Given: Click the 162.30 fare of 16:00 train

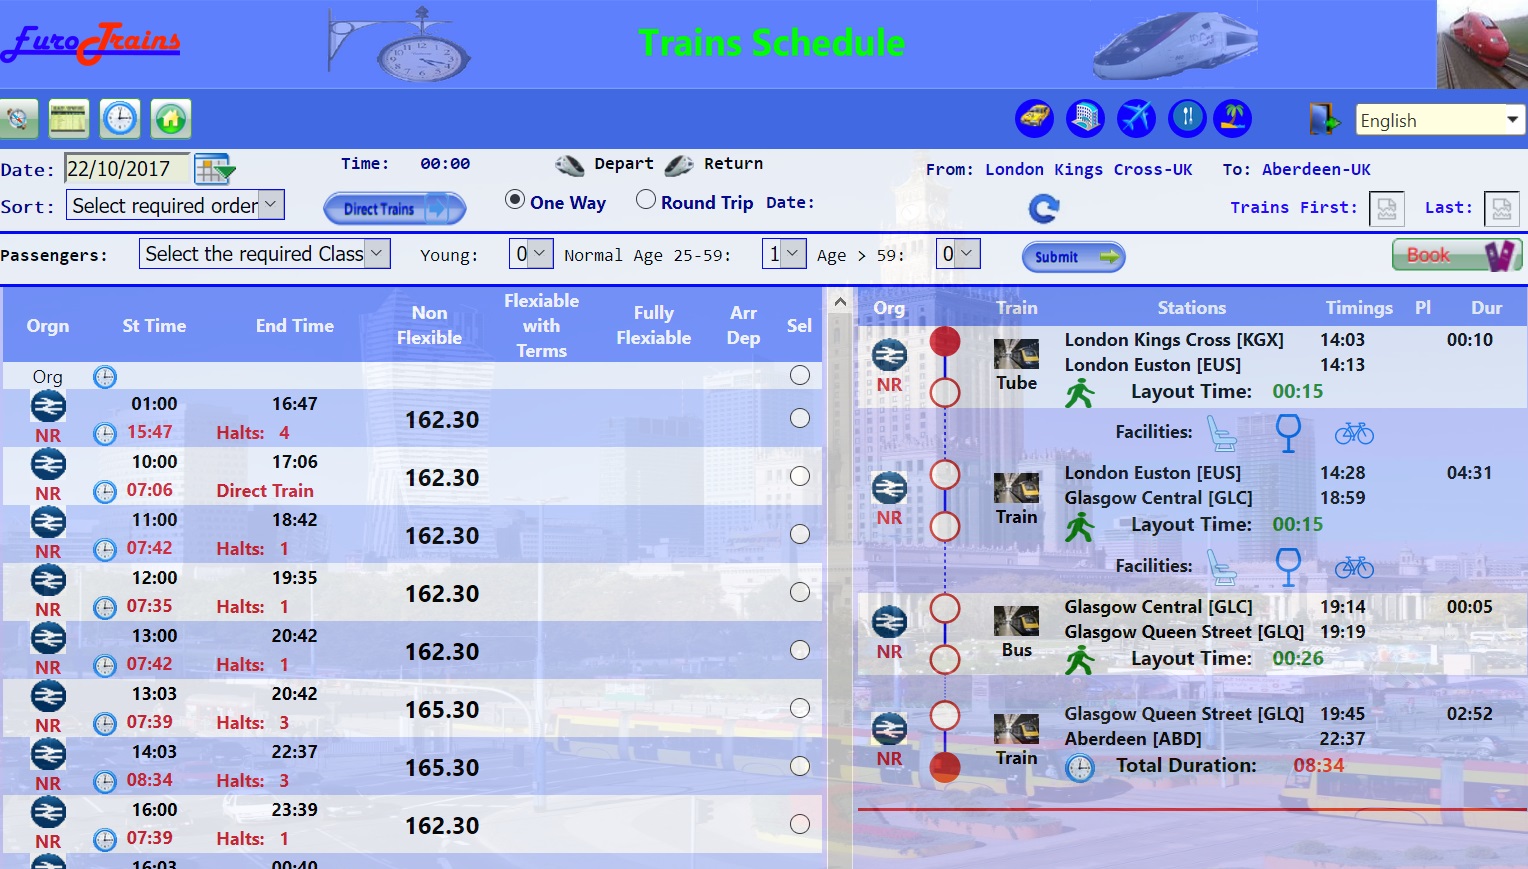Looking at the screenshot, I should 442,826.
